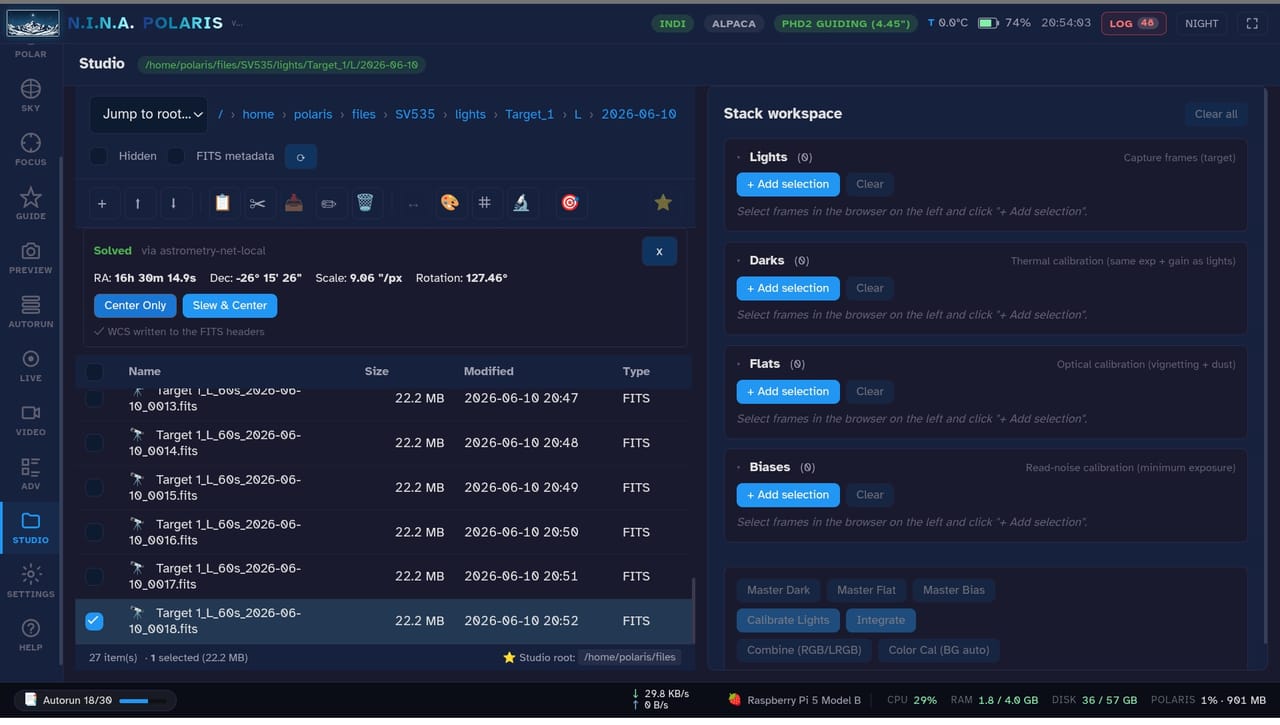Open the Focus section in the sidebar
1280x725 pixels.
31,149
